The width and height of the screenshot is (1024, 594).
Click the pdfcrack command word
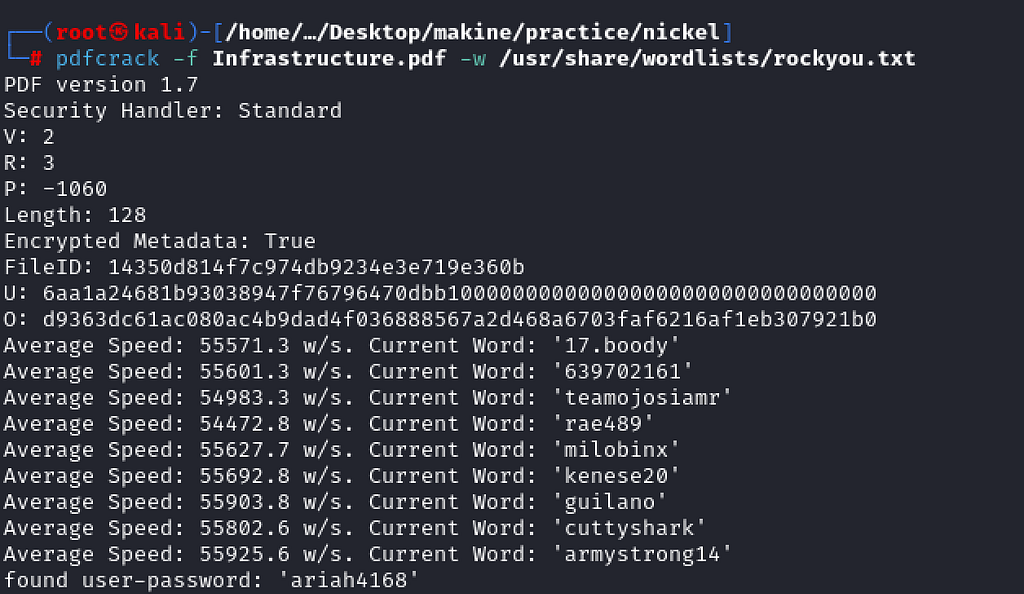(x=107, y=58)
